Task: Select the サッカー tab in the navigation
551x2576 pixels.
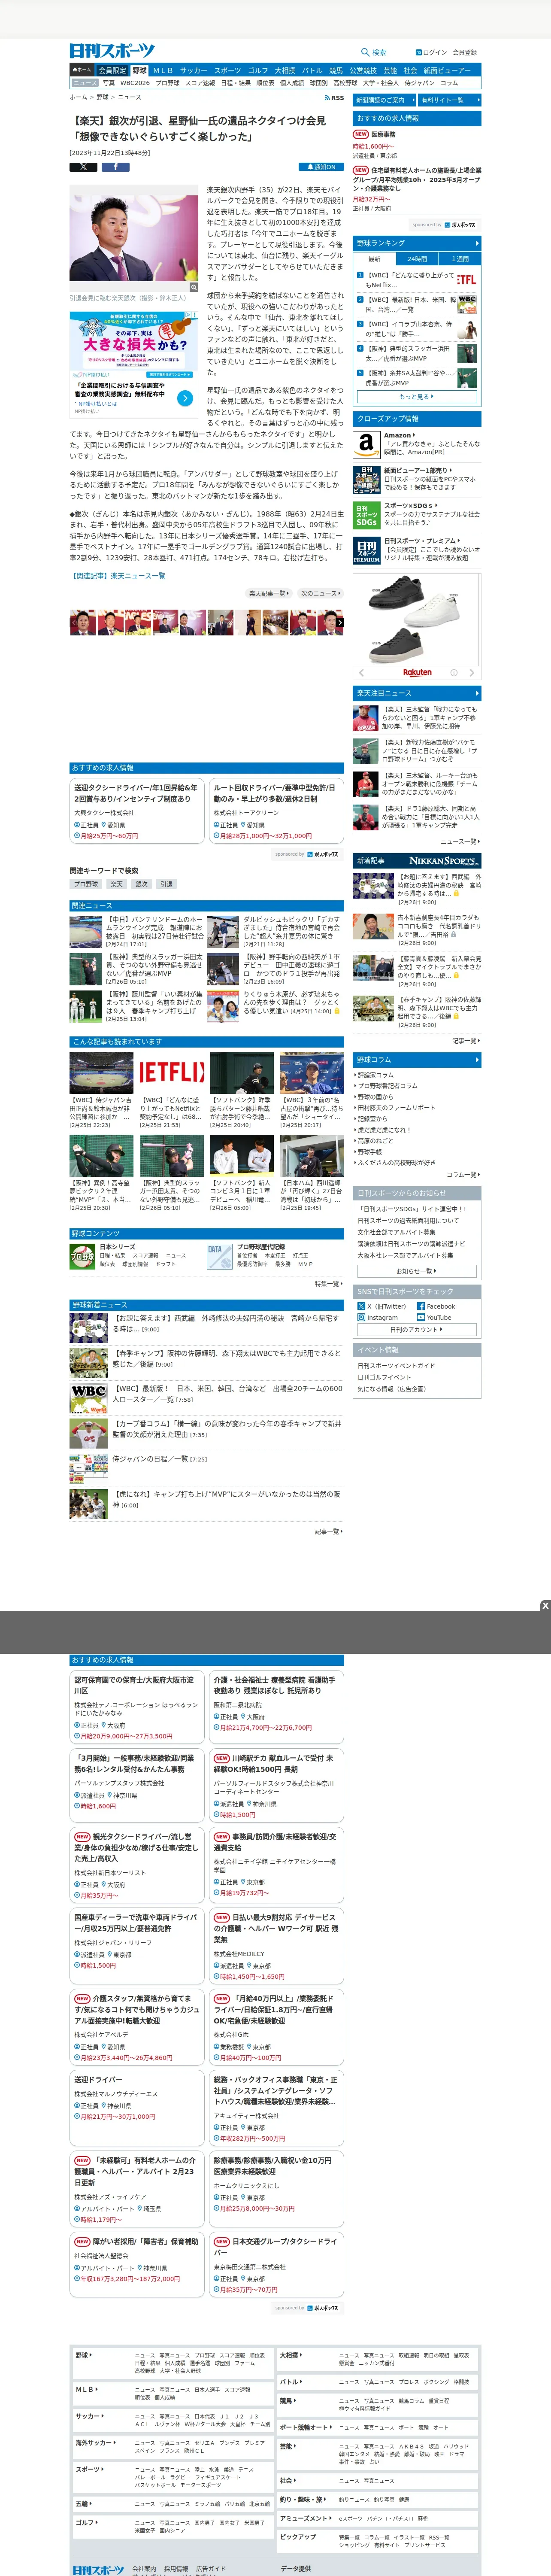Action: click(x=194, y=71)
